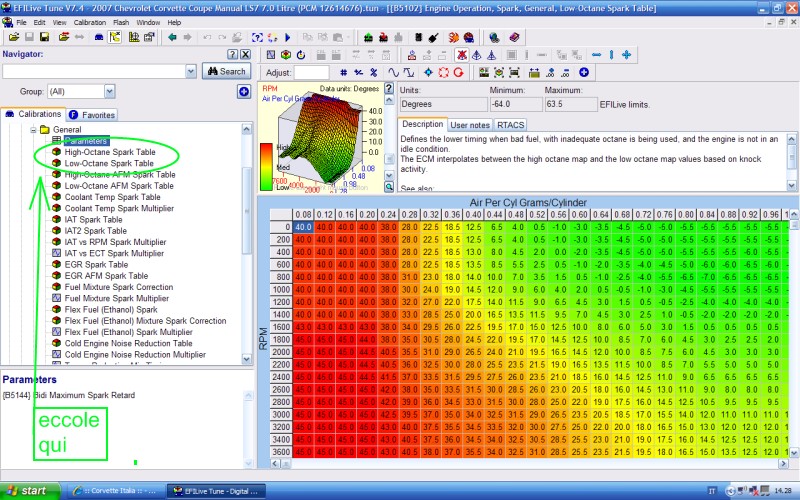
Task: Switch to the User notes tab
Action: (470, 125)
